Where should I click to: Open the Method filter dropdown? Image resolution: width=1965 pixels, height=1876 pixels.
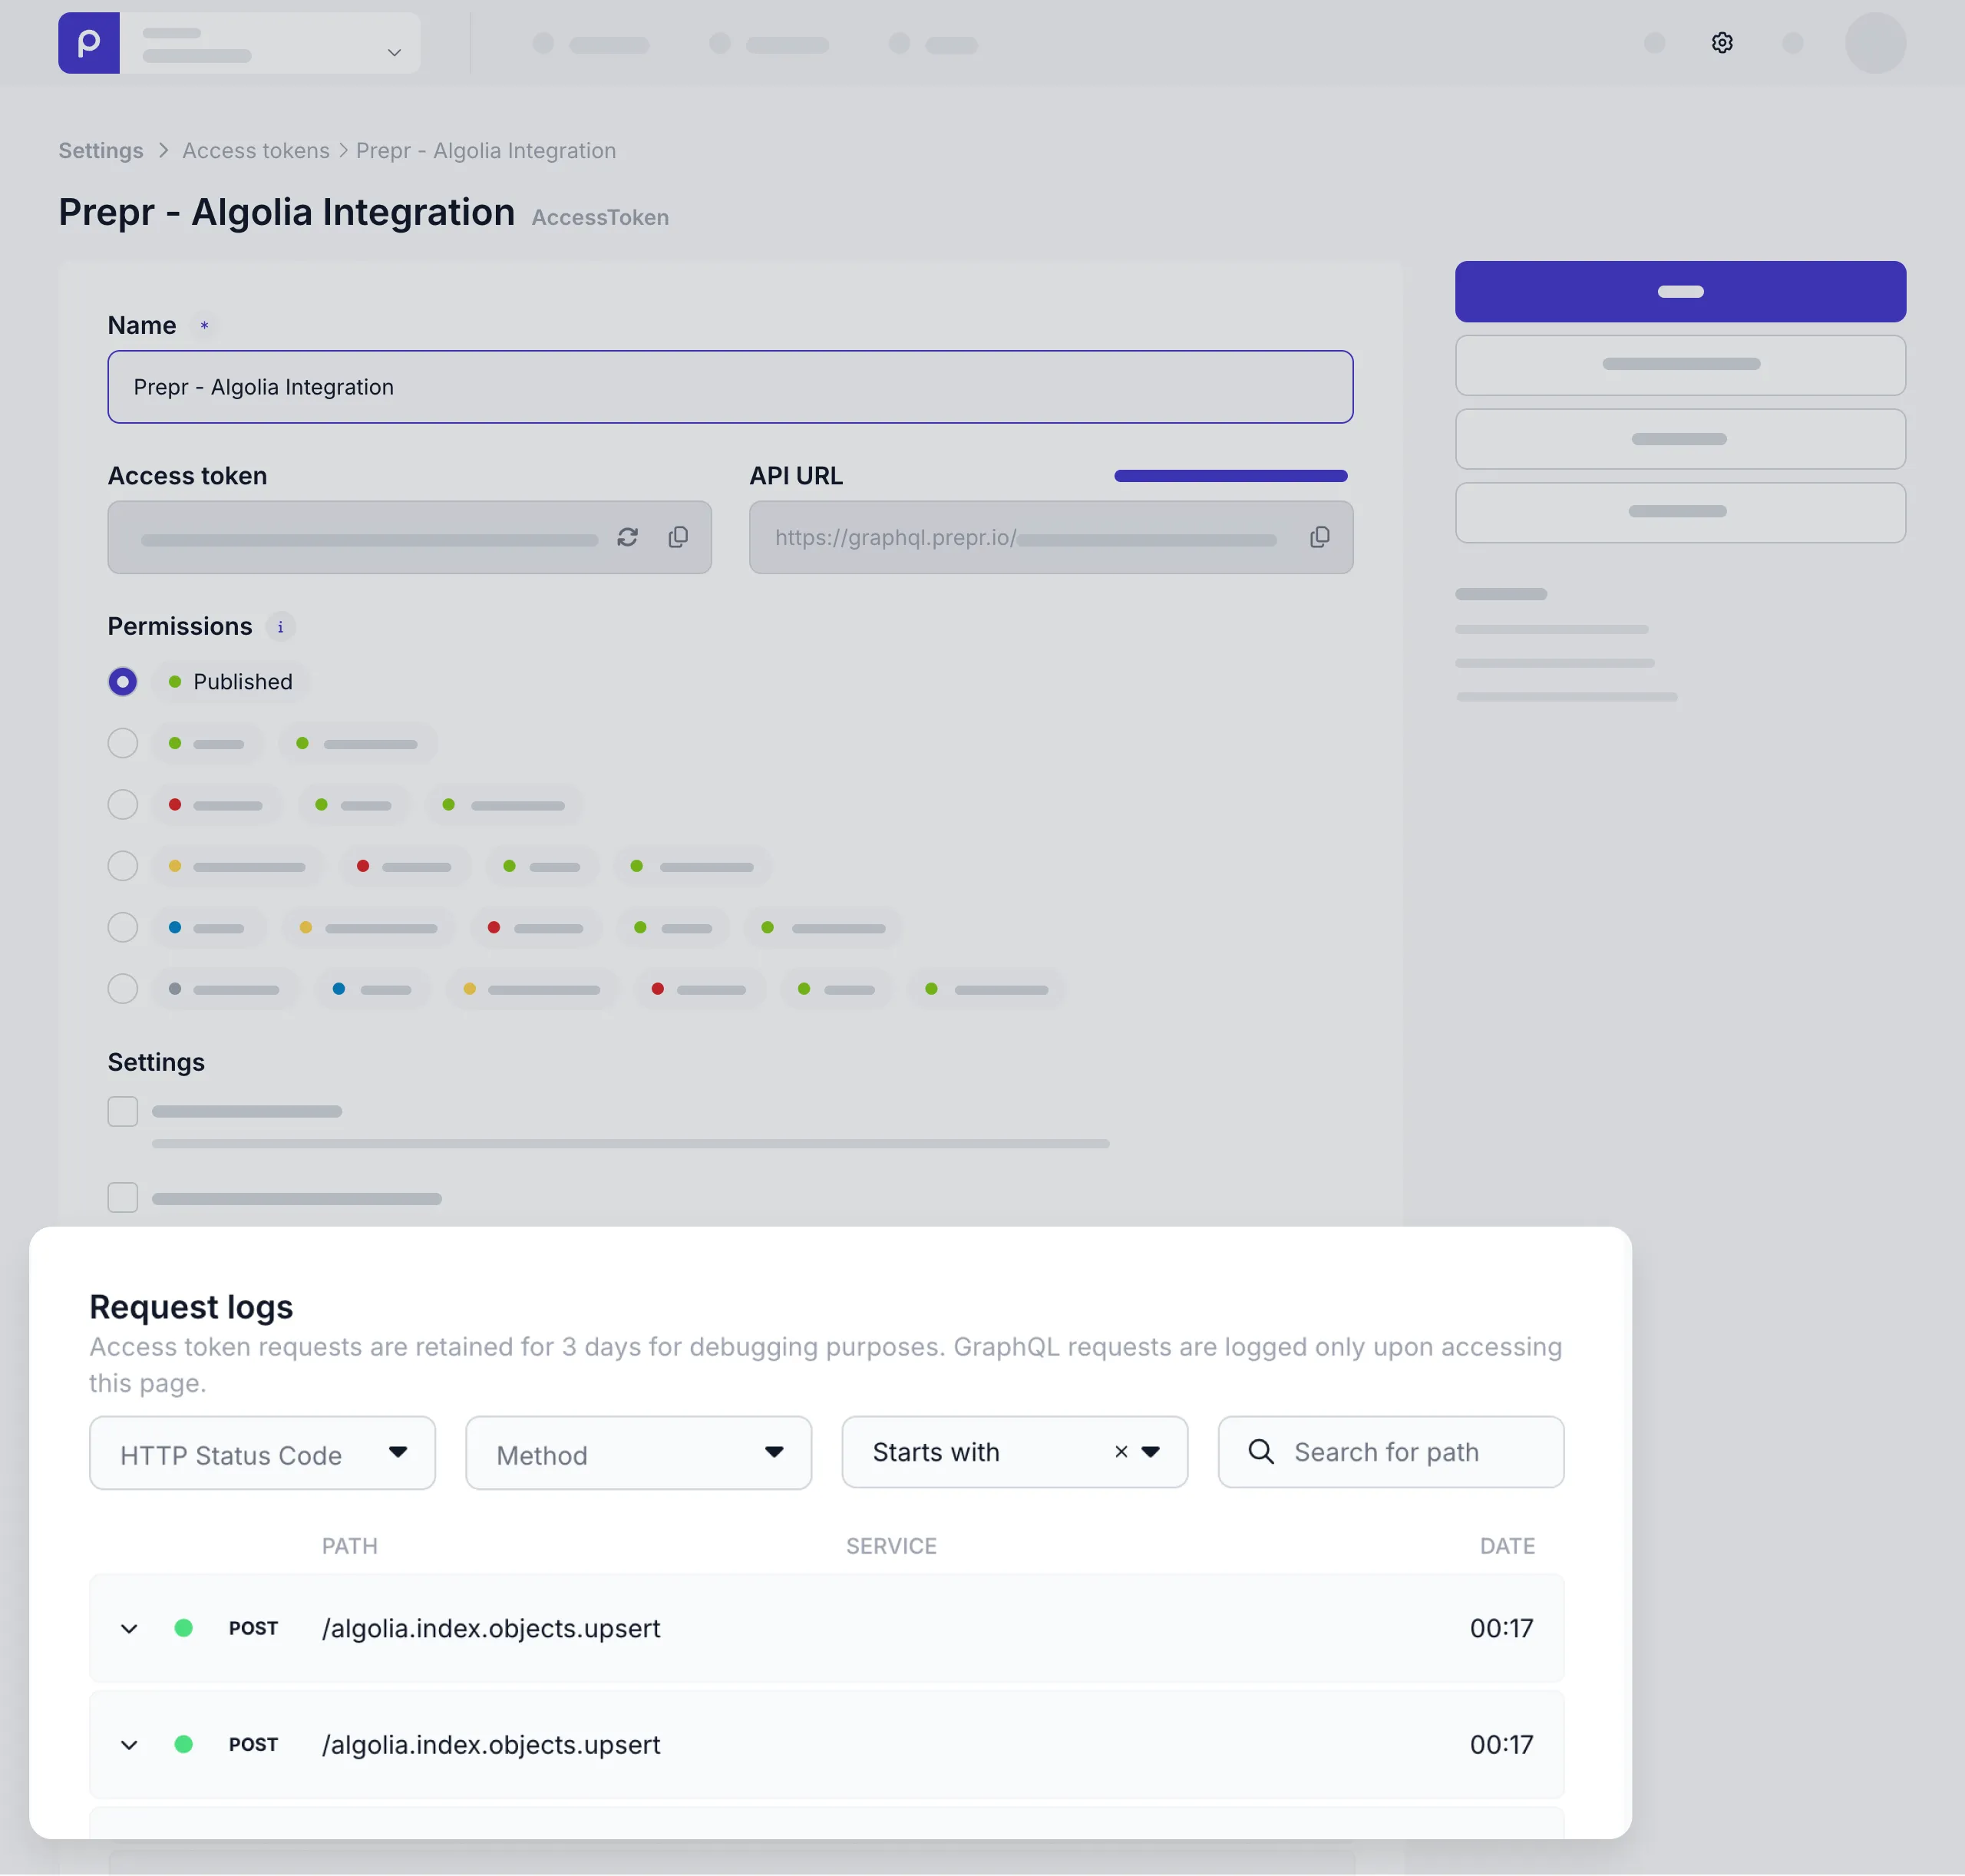pos(638,1452)
